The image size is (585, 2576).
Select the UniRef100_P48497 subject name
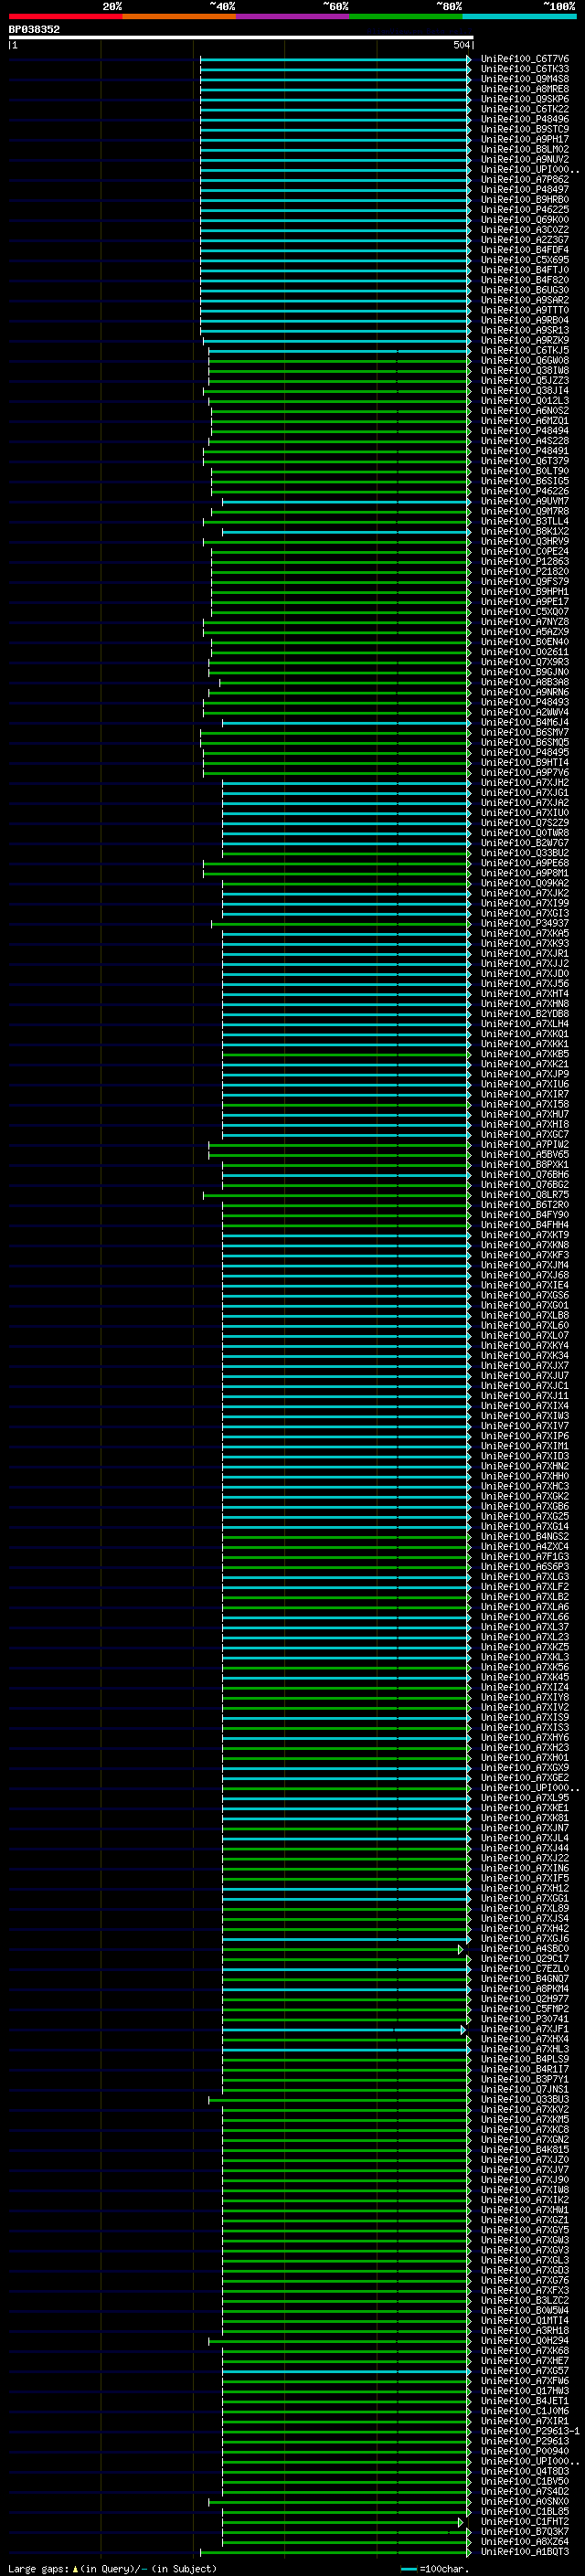(x=524, y=189)
